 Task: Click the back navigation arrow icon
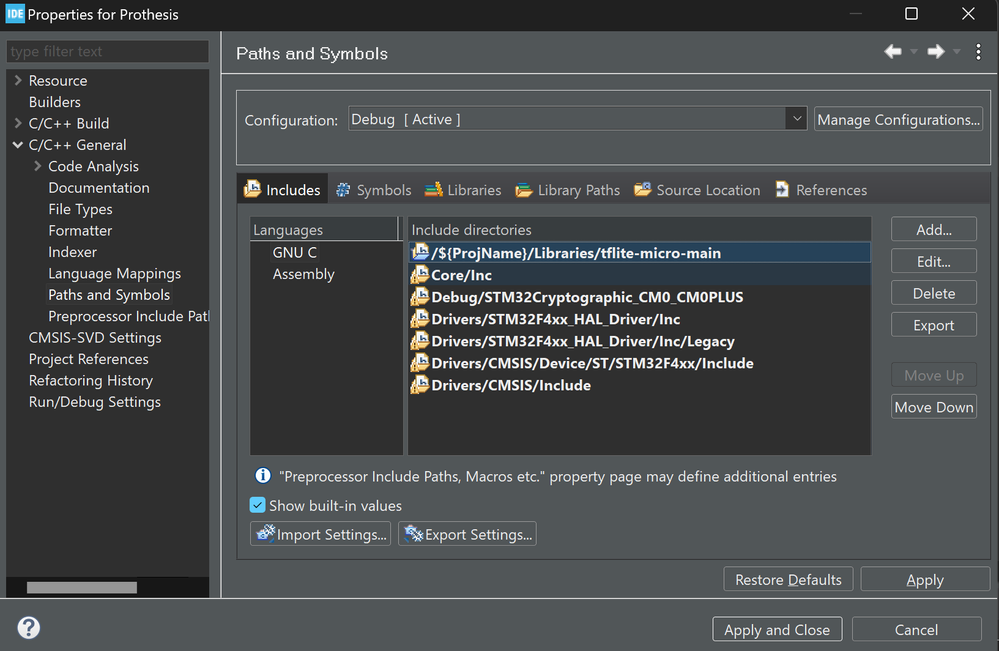pyautogui.click(x=892, y=52)
